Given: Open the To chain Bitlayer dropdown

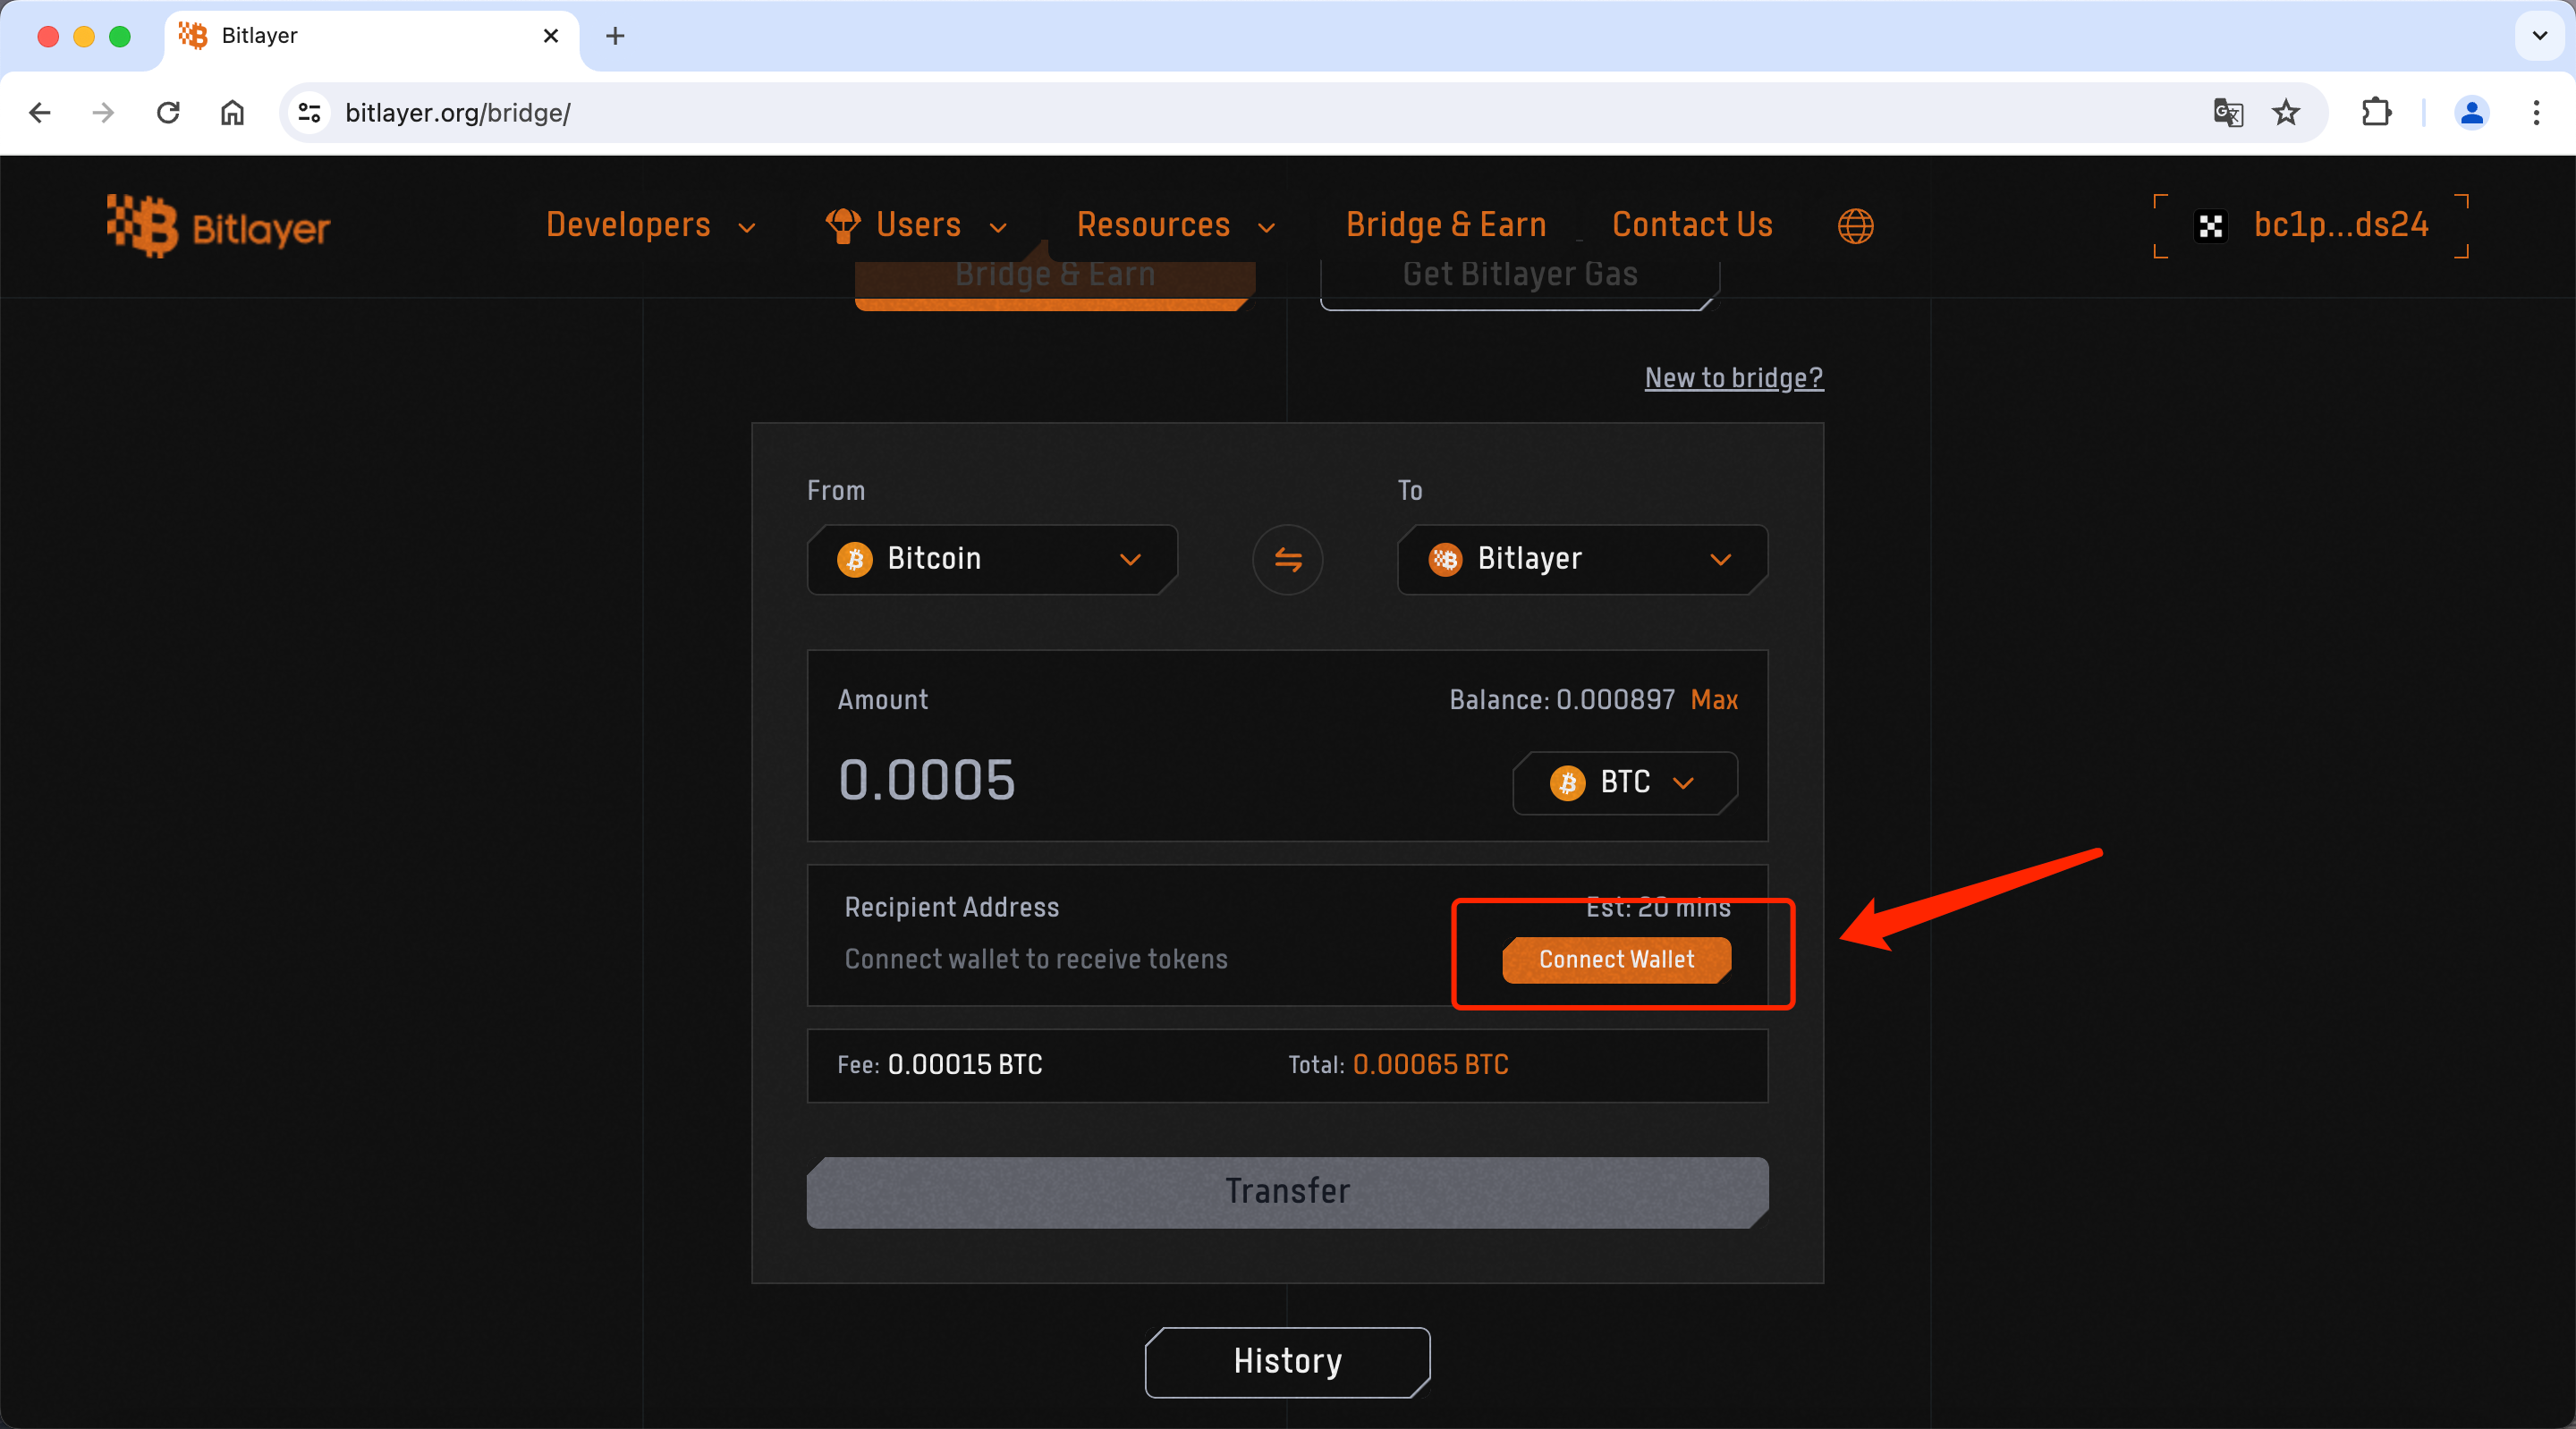Looking at the screenshot, I should [x=1581, y=559].
